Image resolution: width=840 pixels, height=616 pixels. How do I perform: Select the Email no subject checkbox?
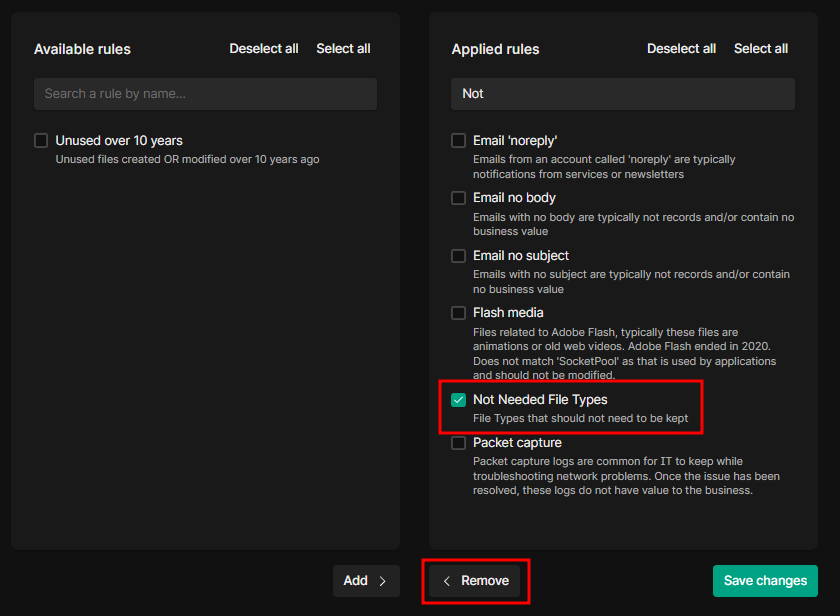click(x=459, y=256)
